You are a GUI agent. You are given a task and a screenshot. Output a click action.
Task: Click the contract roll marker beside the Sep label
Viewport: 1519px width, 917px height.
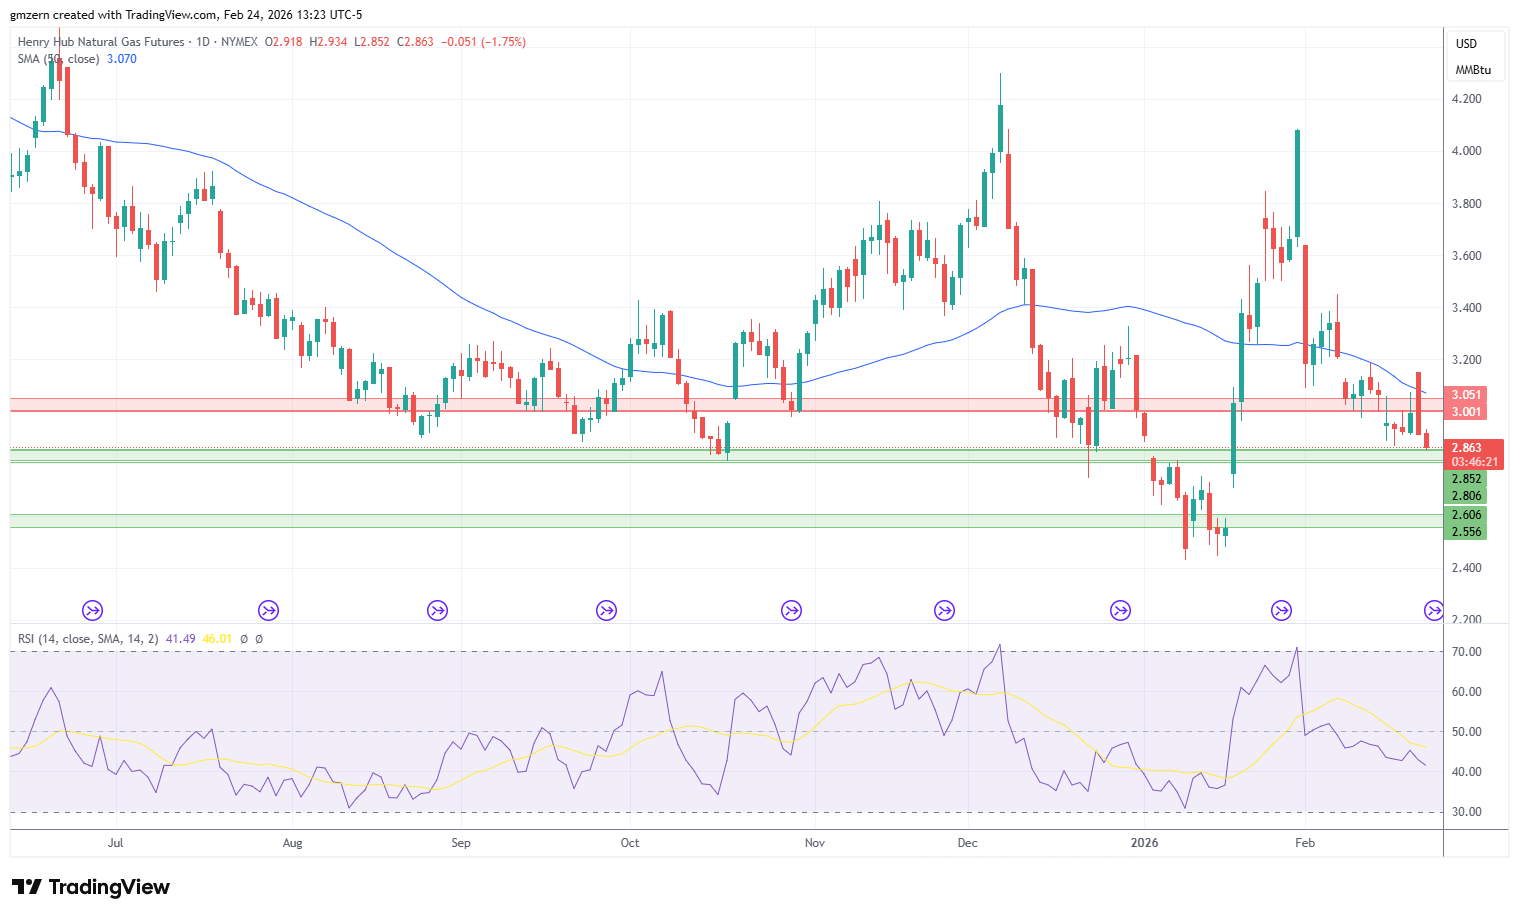click(x=437, y=610)
